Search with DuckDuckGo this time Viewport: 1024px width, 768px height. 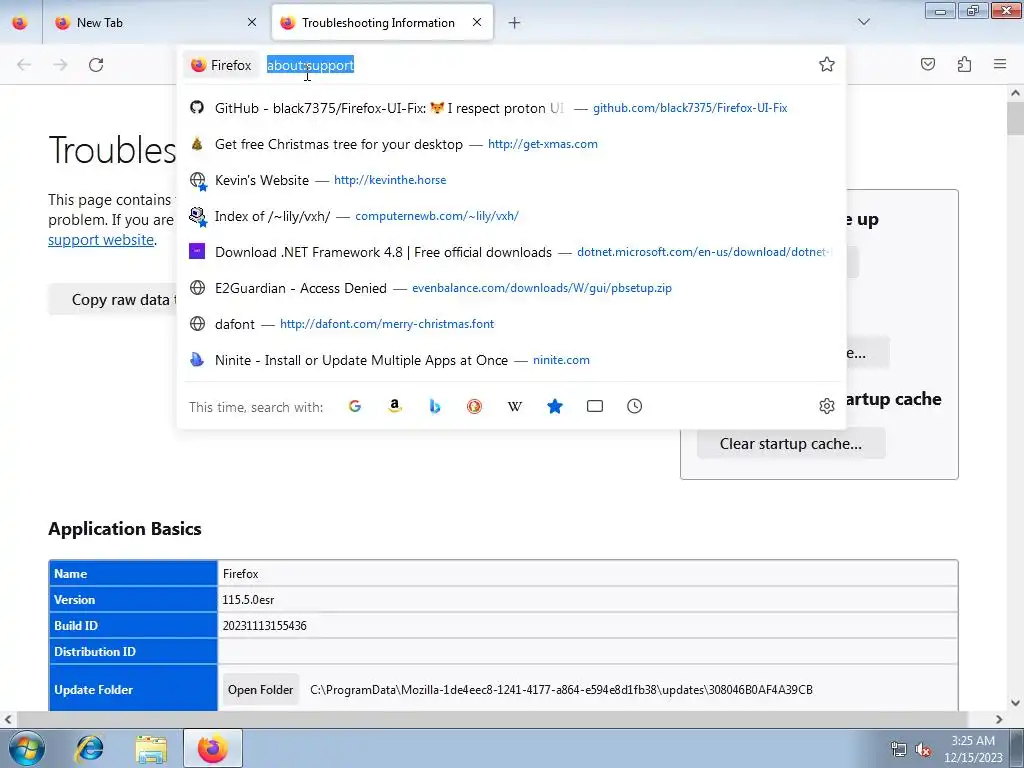pos(475,406)
